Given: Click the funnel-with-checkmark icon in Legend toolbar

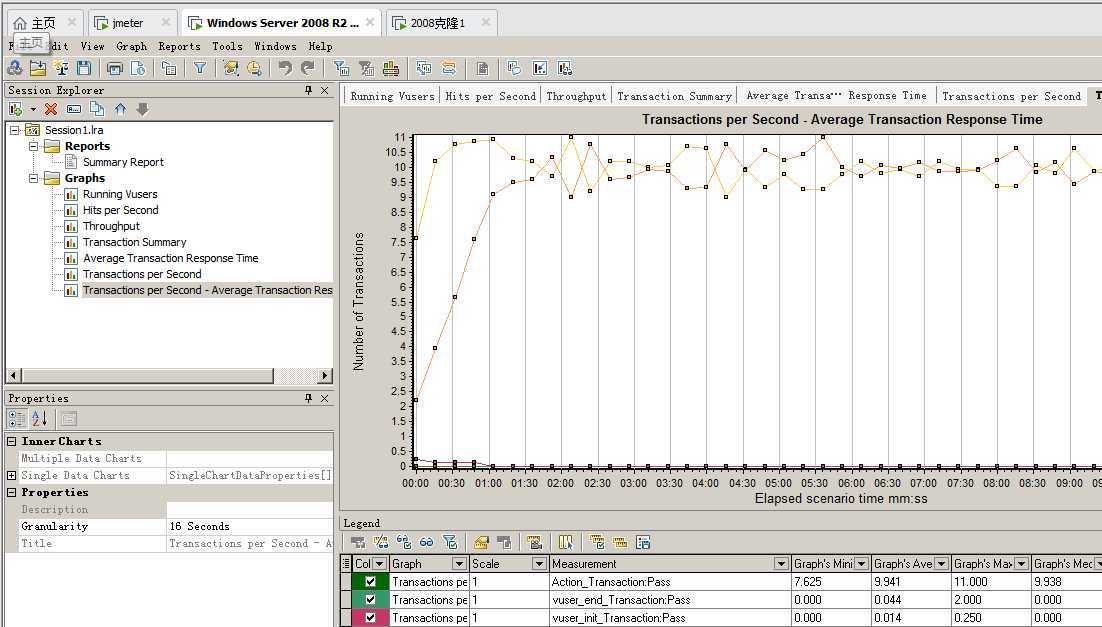Looking at the screenshot, I should [450, 542].
